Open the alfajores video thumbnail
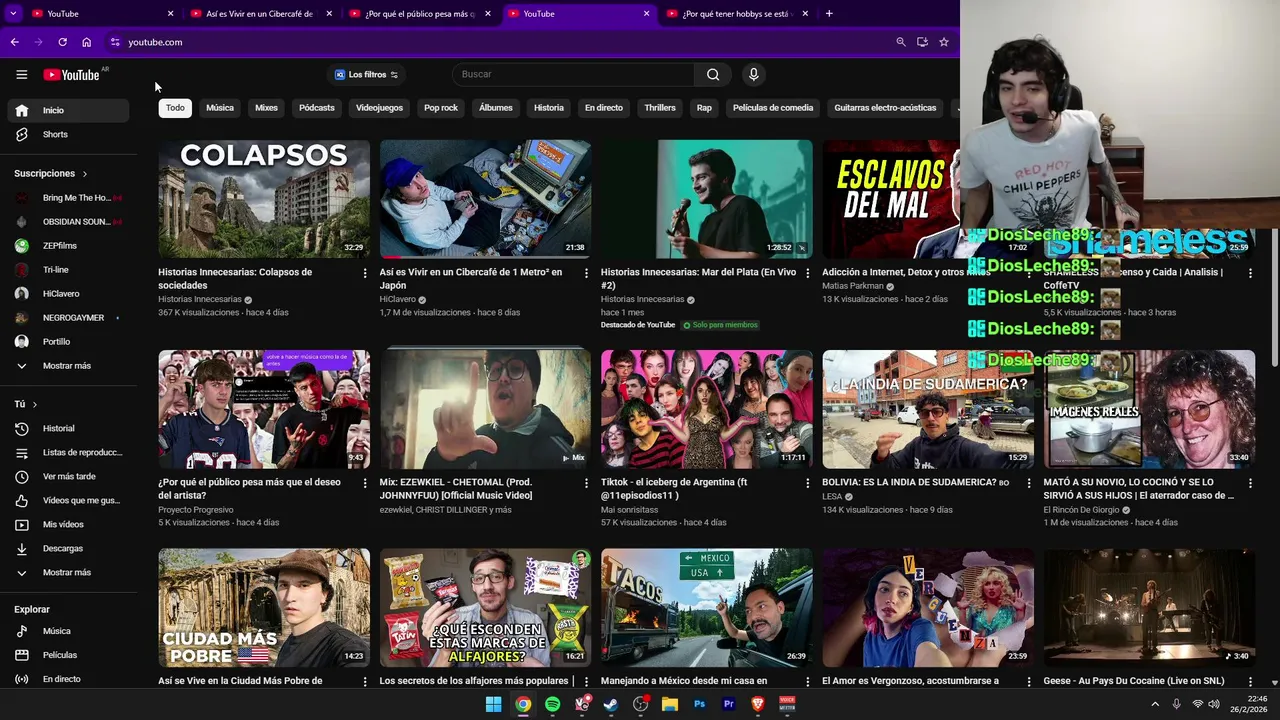The image size is (1280, 720). click(x=485, y=607)
